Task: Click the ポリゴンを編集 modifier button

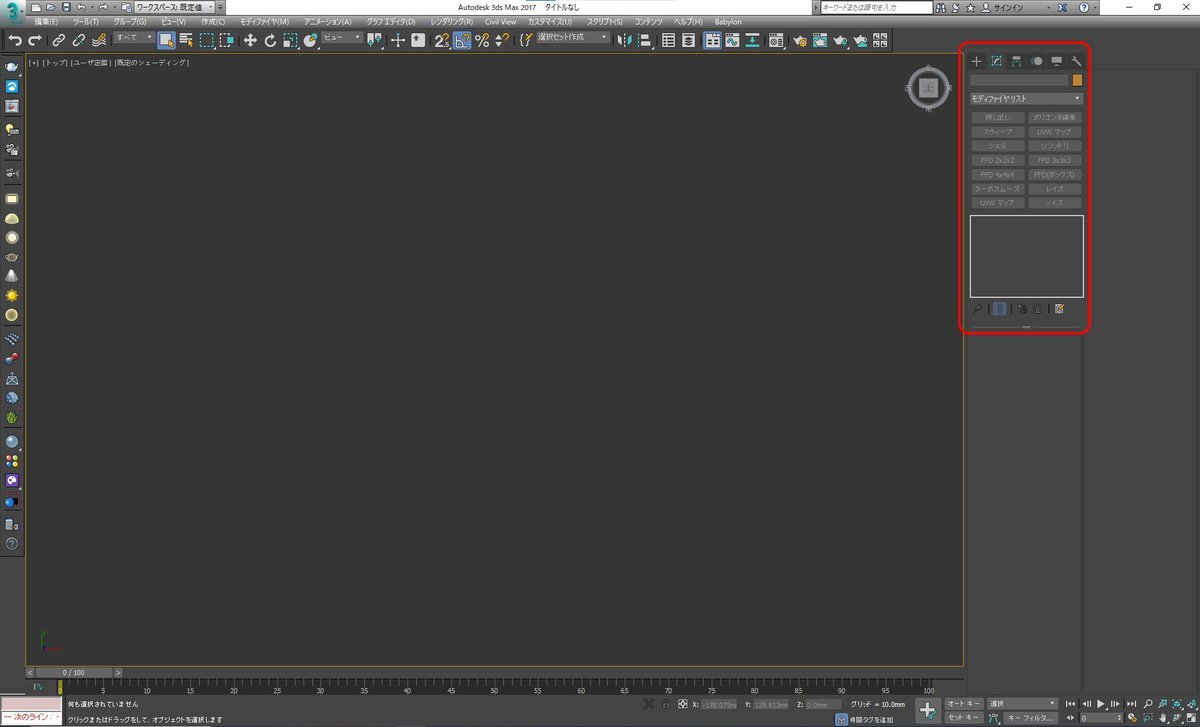Action: pos(1055,117)
